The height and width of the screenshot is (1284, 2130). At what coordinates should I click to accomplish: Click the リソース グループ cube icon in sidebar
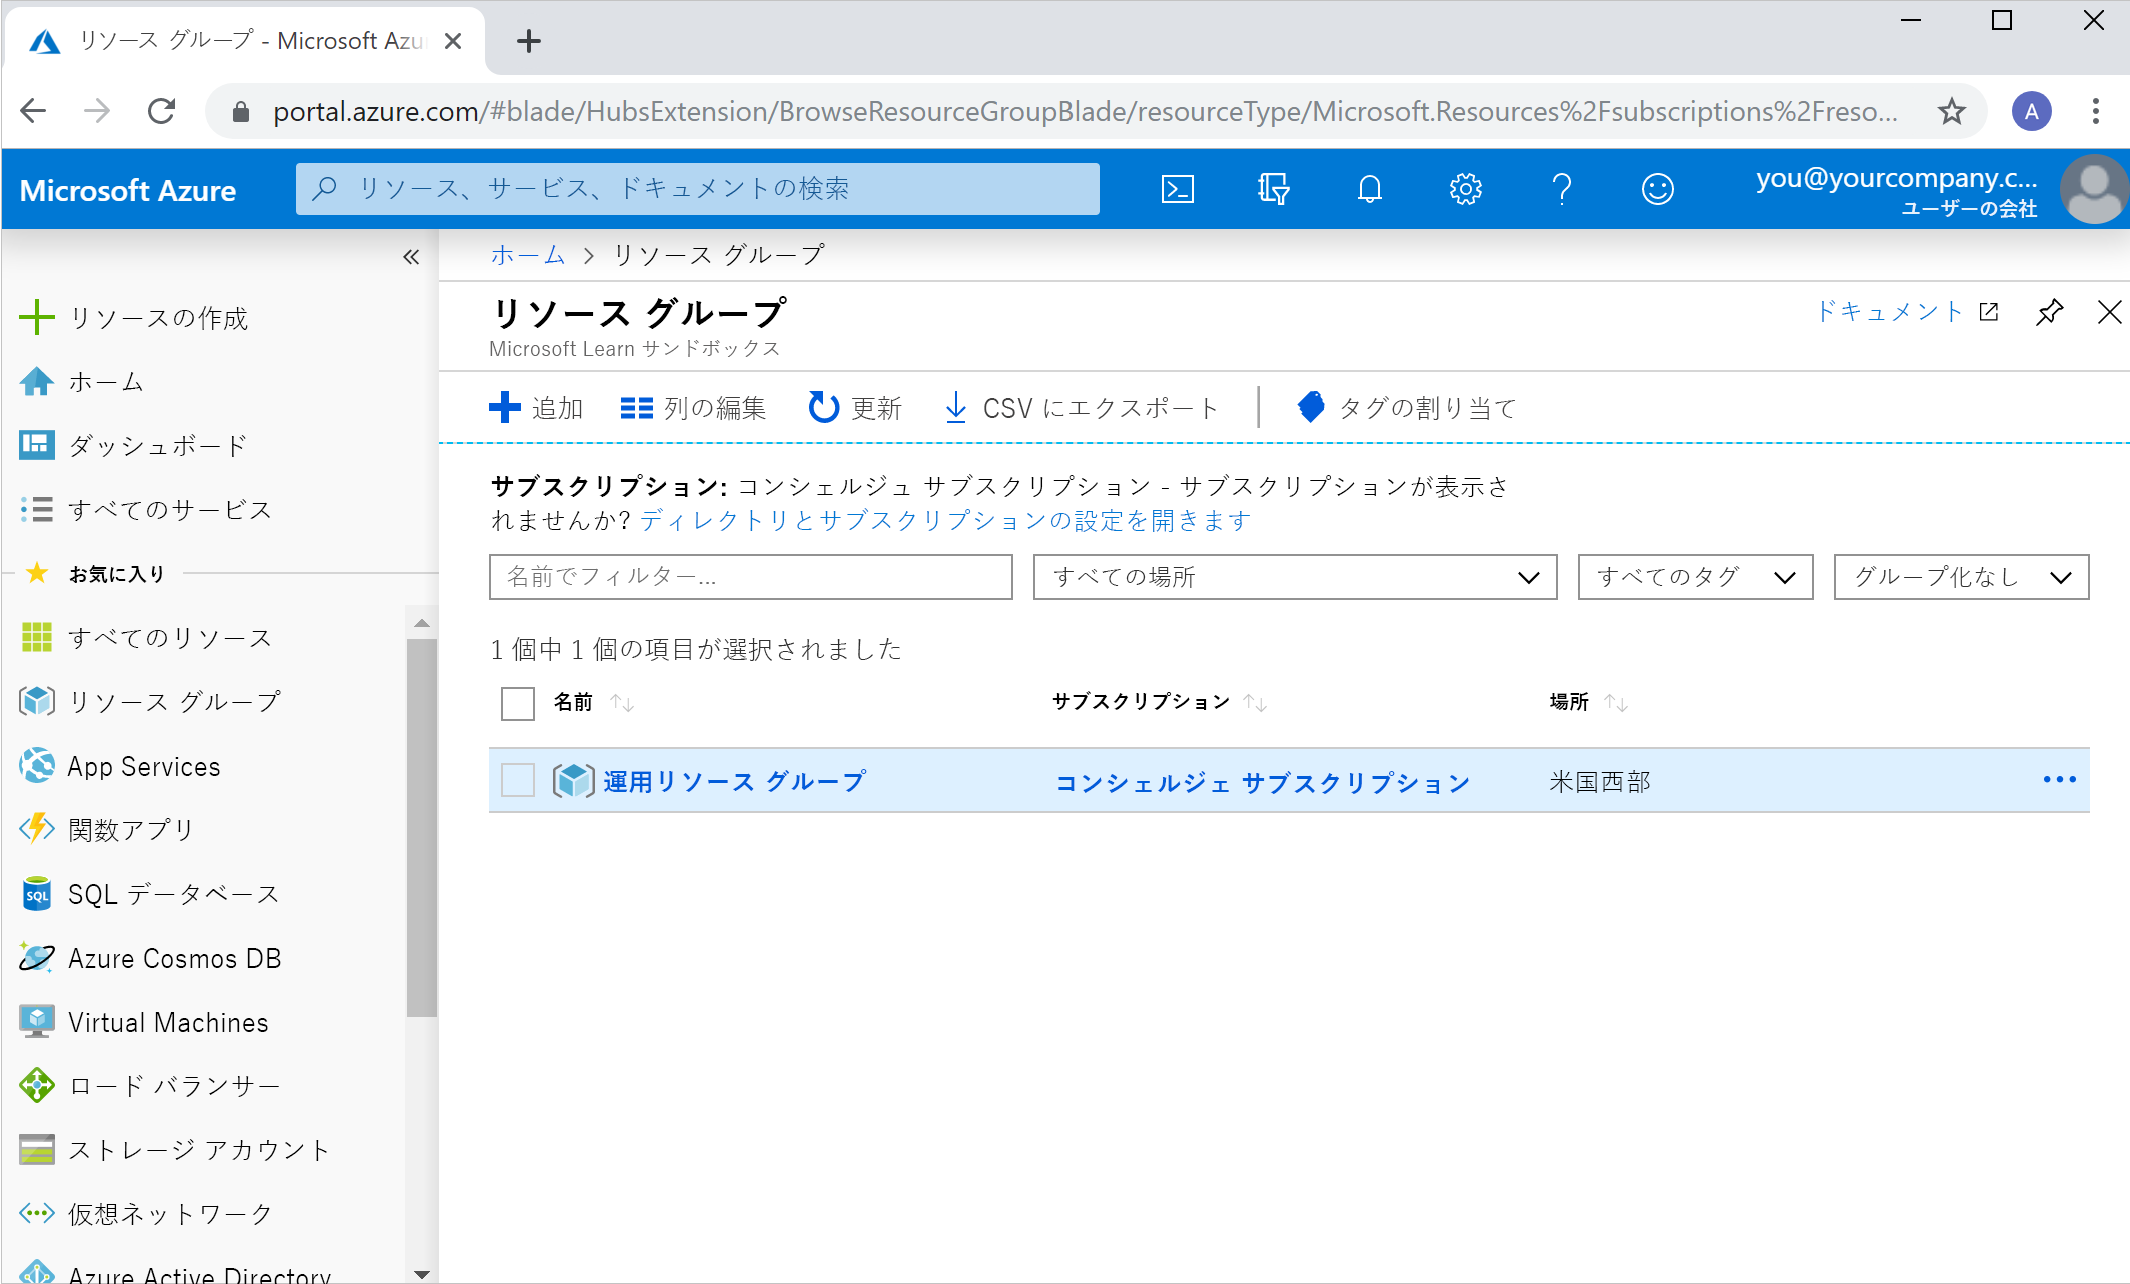(37, 701)
